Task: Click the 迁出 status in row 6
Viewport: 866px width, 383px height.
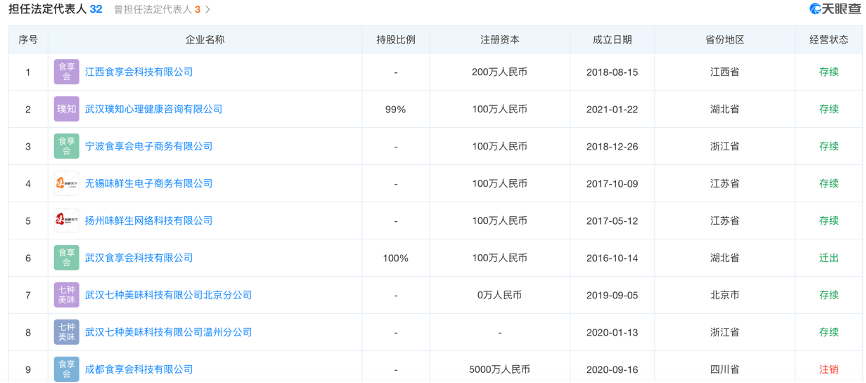Action: [x=829, y=258]
